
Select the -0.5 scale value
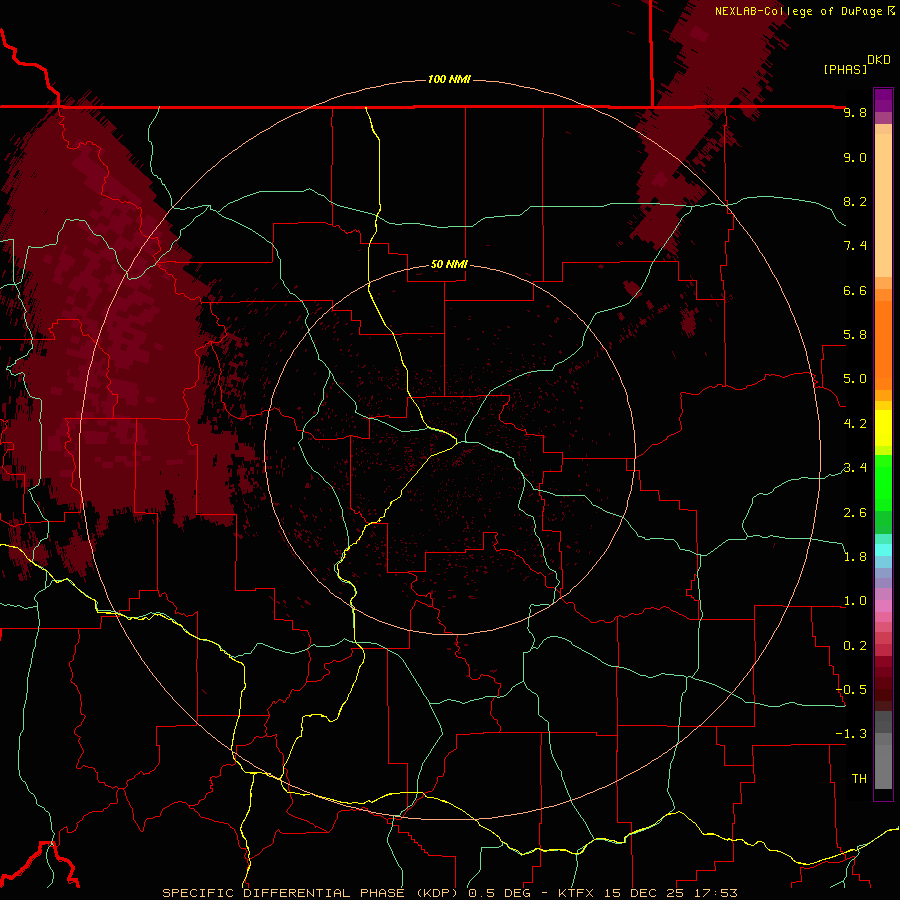pos(851,690)
